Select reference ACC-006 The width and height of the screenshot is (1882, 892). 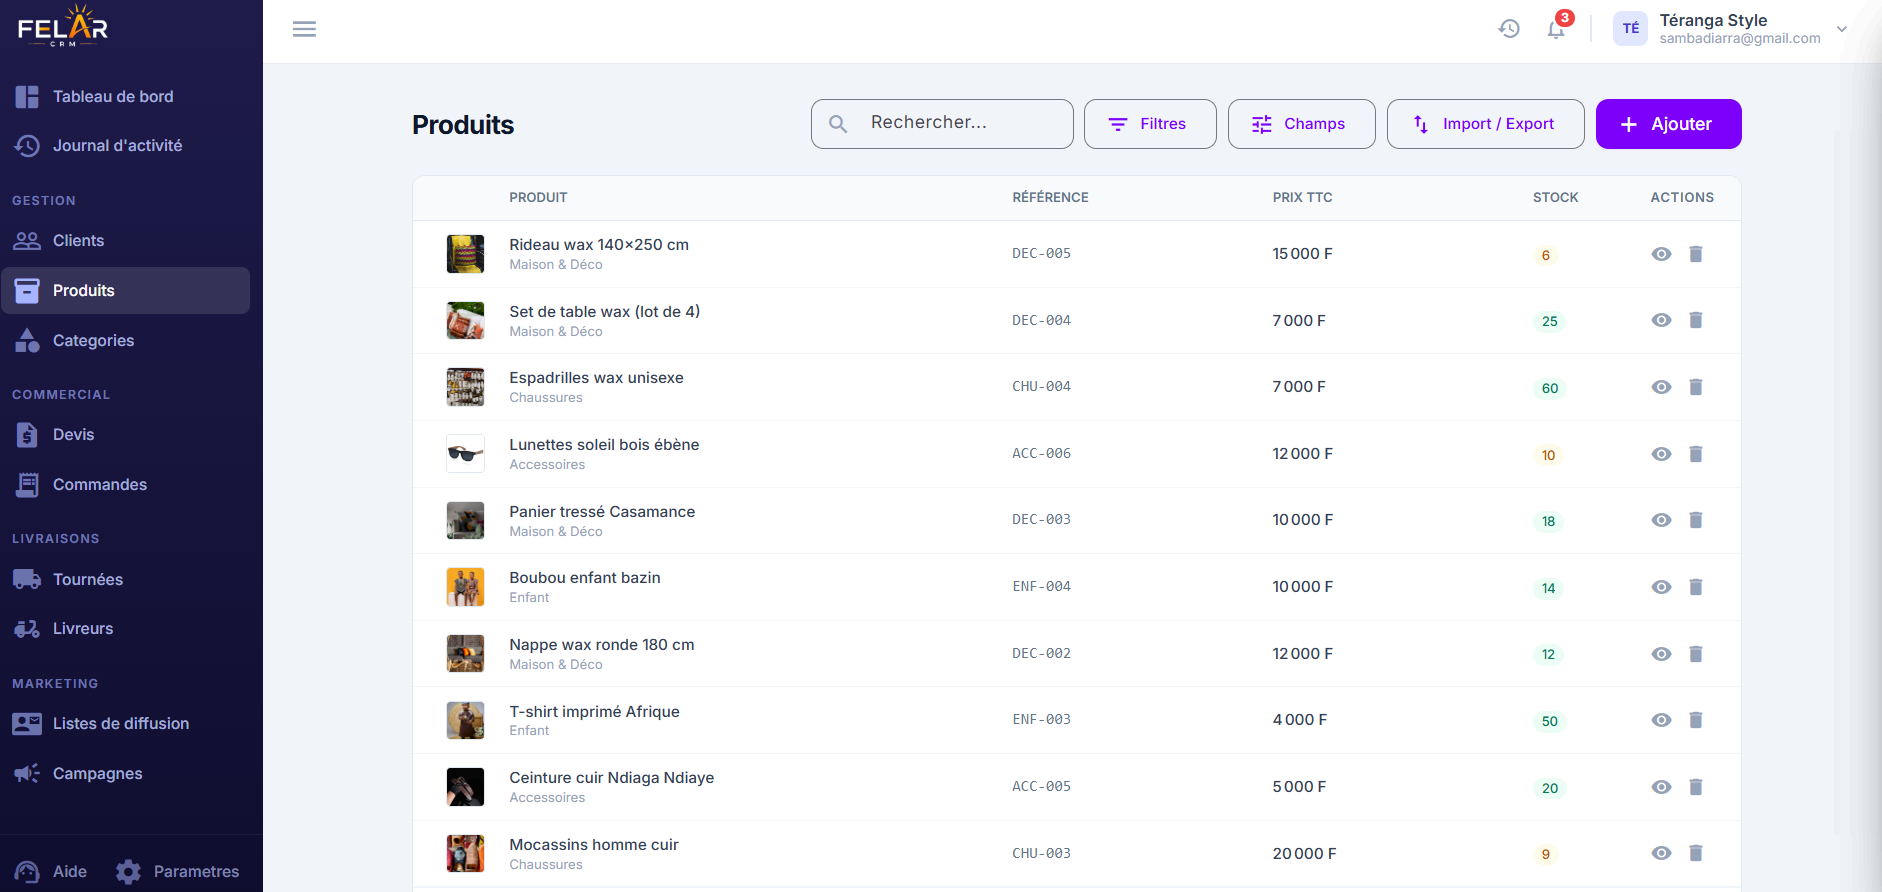[x=1041, y=454]
